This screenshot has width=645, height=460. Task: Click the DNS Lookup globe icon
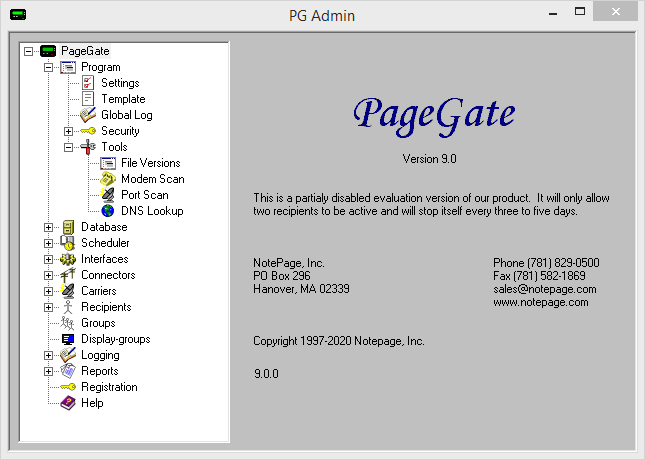click(108, 211)
